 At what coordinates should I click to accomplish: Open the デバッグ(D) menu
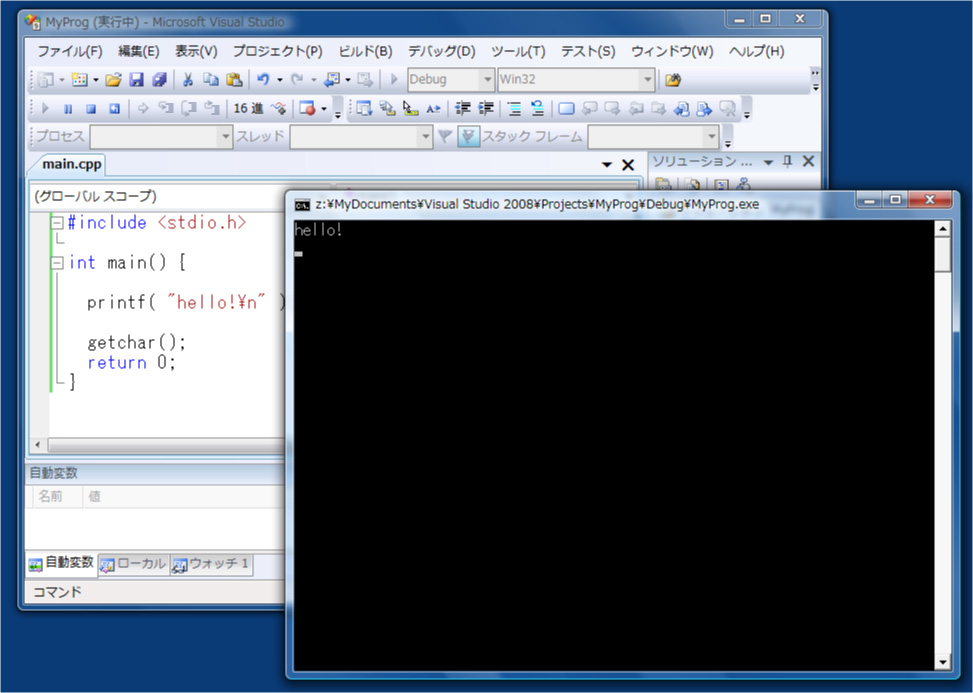pos(441,51)
